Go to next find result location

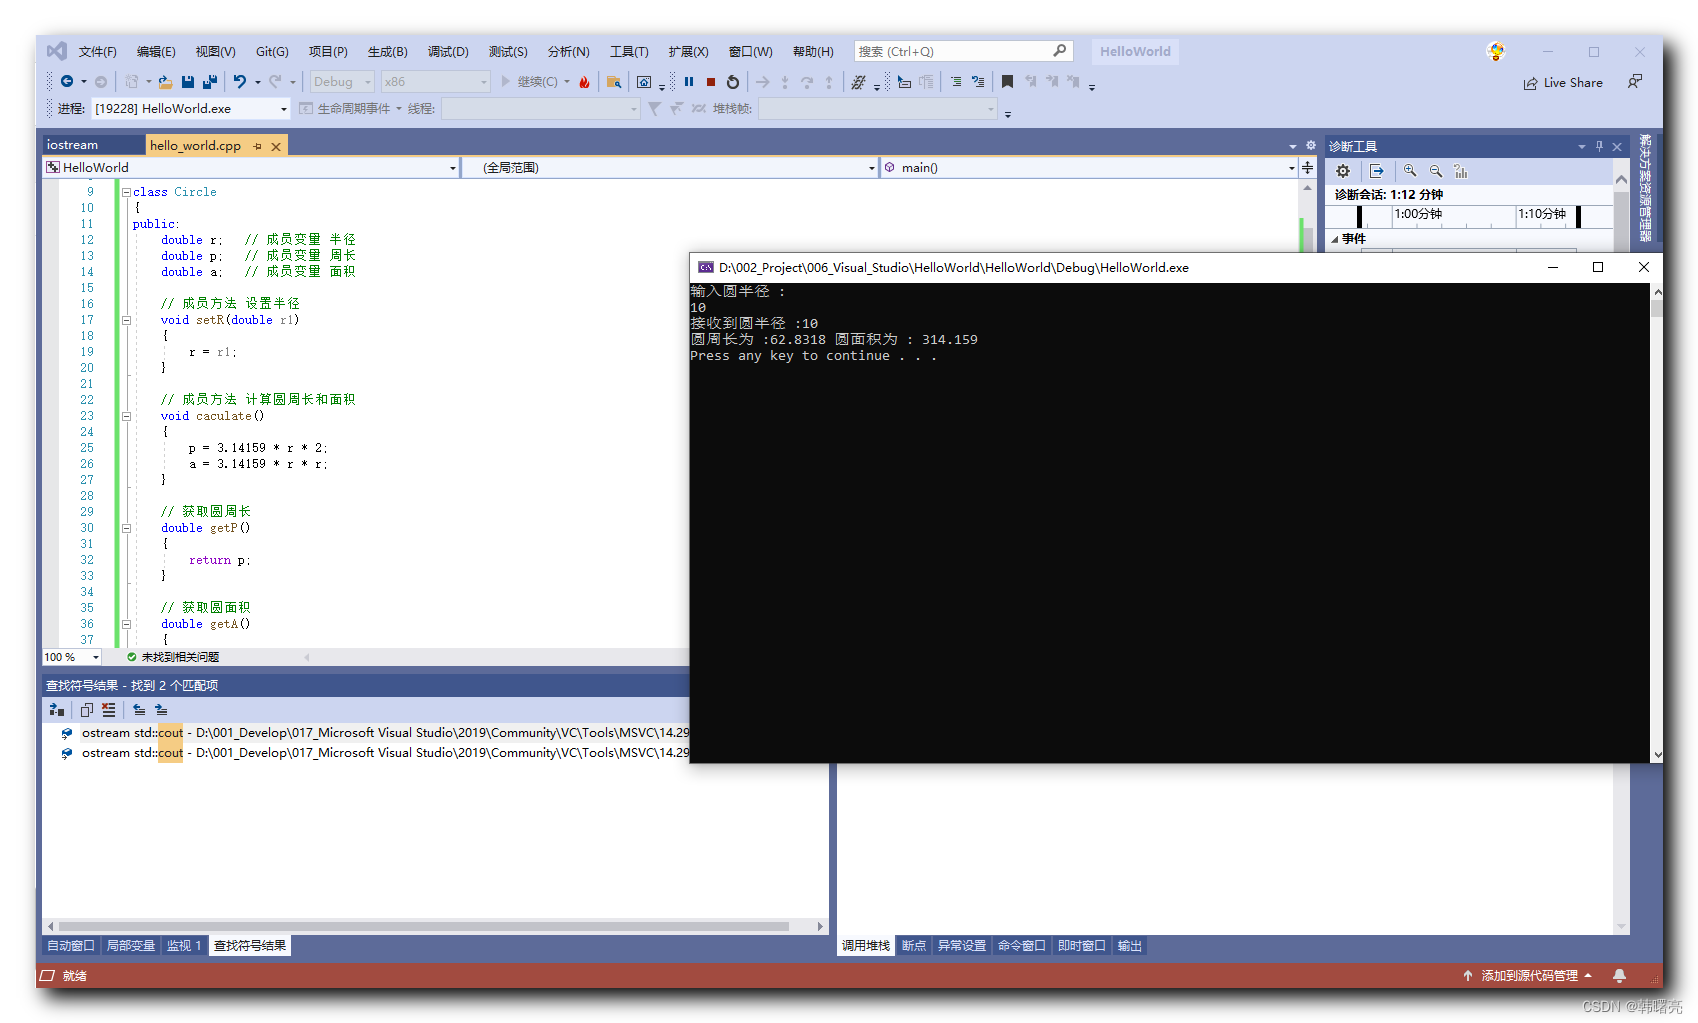click(x=161, y=710)
